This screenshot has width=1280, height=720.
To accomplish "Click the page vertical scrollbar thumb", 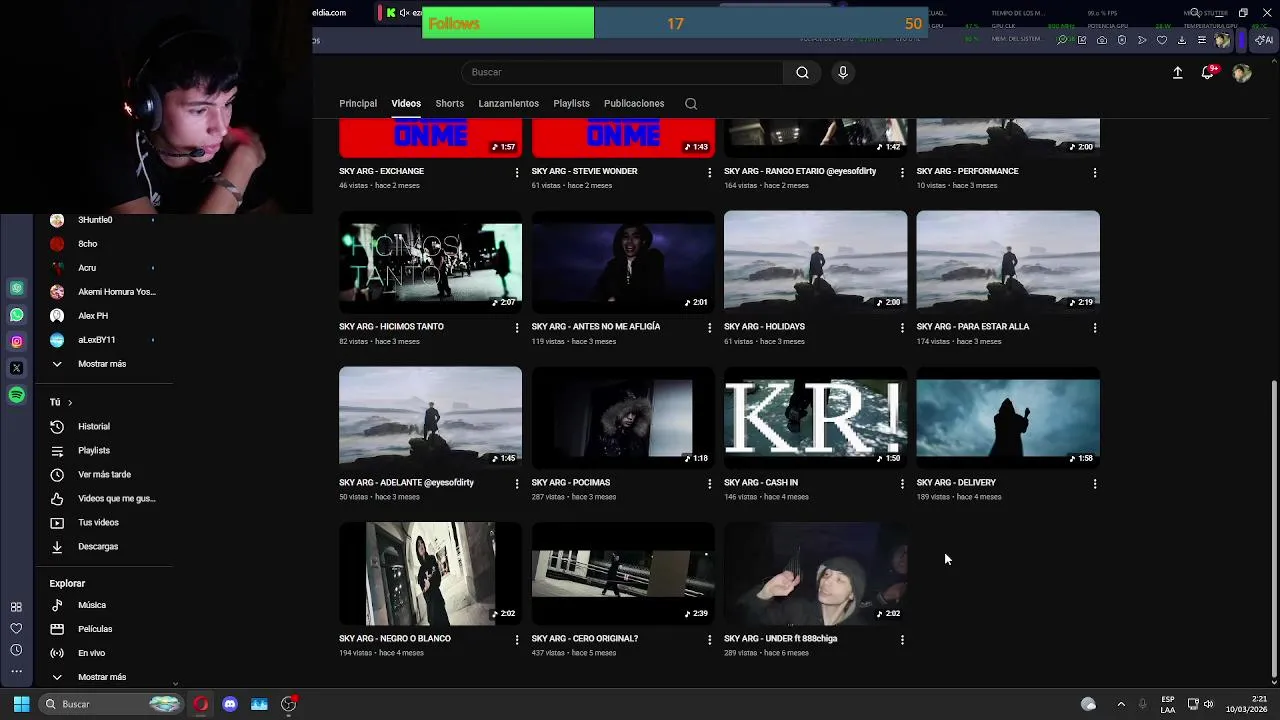I will click(x=1273, y=529).
